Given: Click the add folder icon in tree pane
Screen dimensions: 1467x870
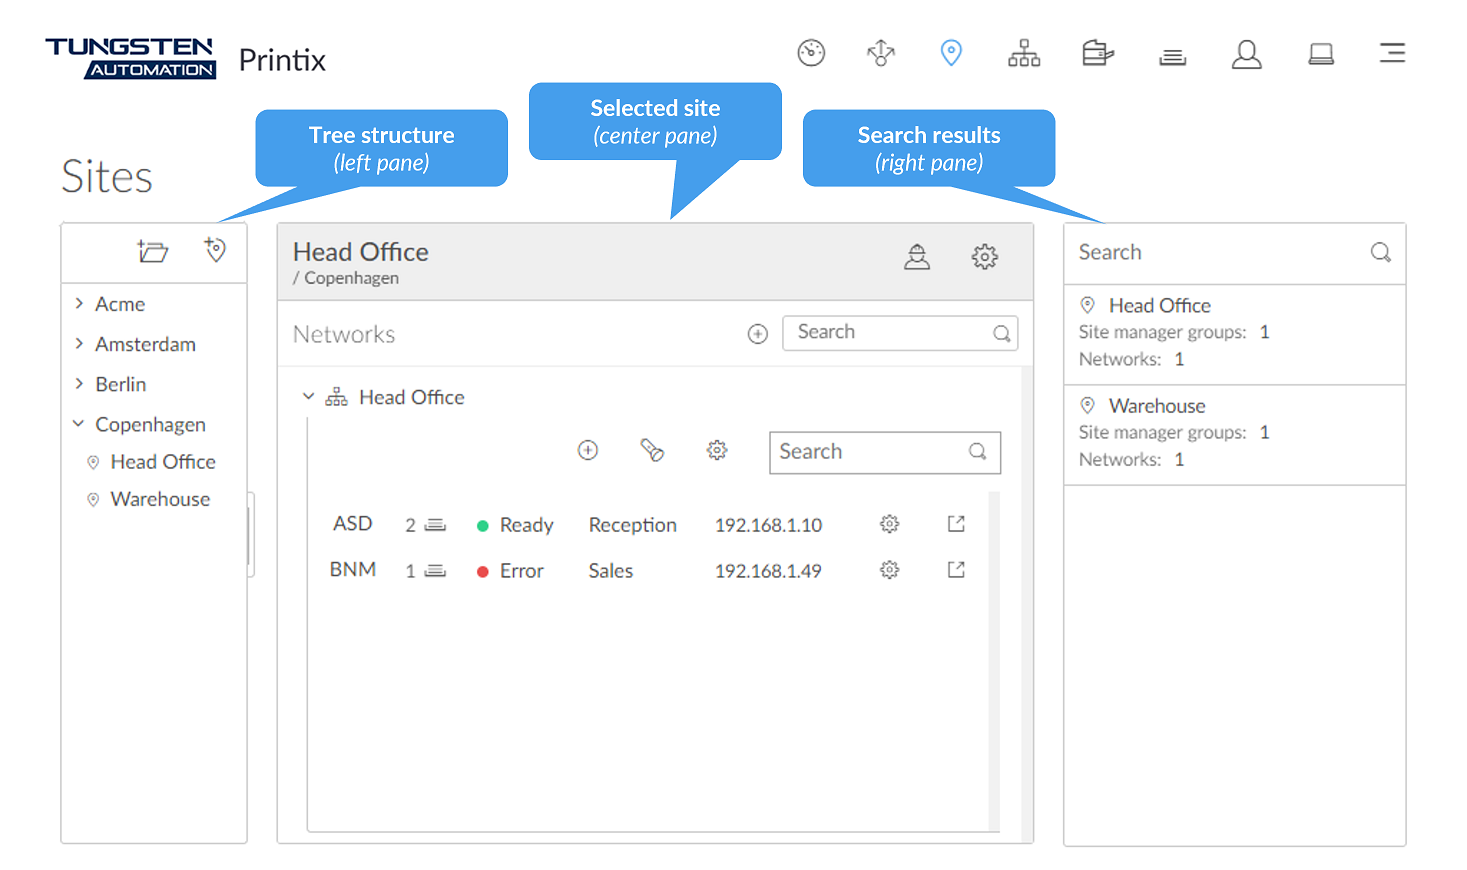Looking at the screenshot, I should [153, 251].
